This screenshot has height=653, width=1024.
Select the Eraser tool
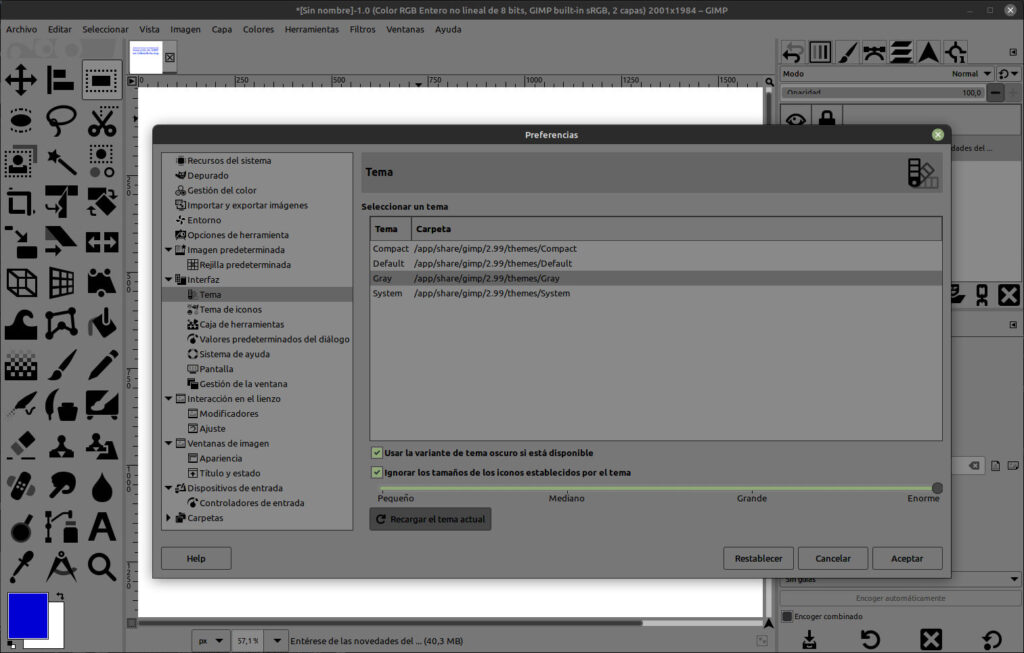(21, 445)
